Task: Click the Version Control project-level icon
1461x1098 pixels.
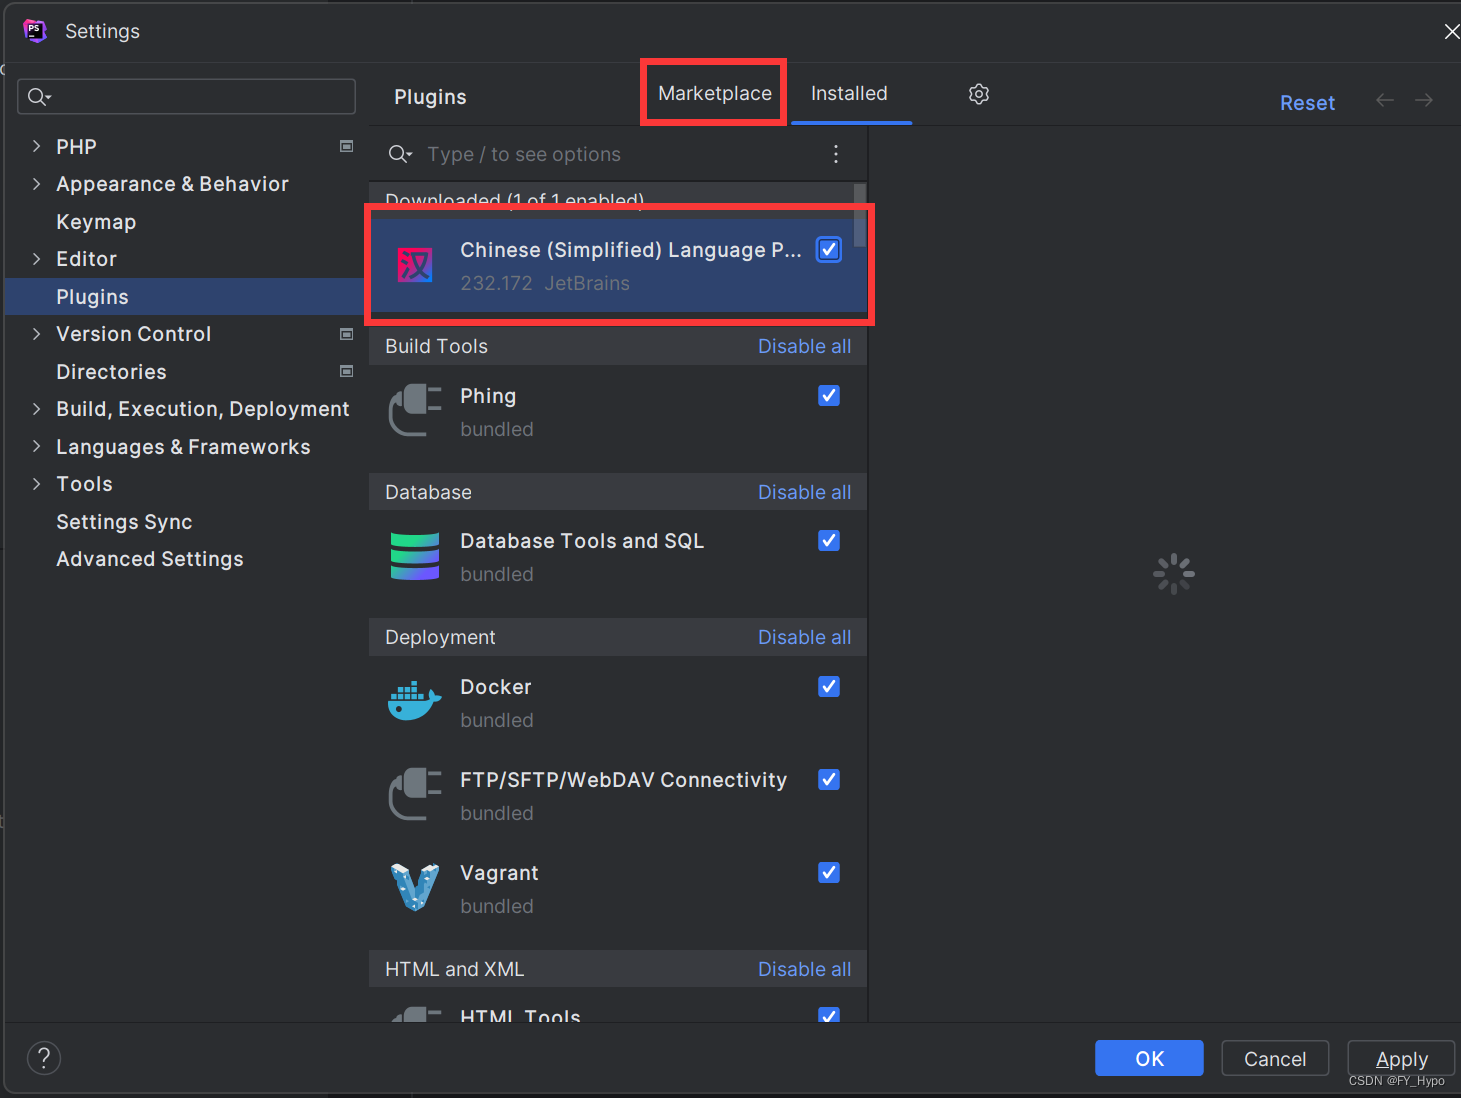Action: [x=347, y=334]
